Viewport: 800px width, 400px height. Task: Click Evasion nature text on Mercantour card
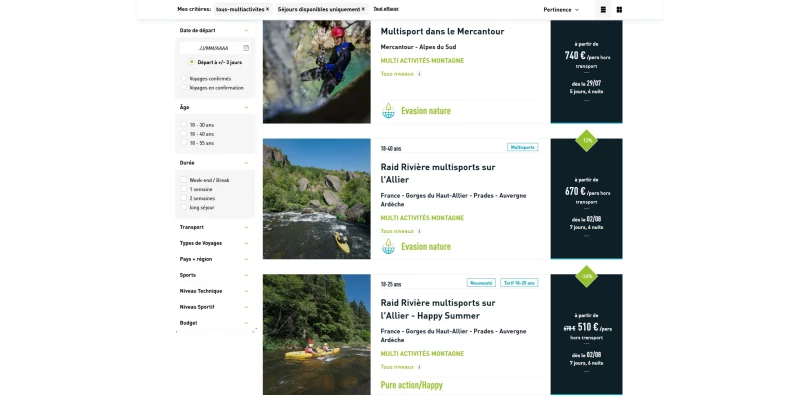(x=426, y=111)
